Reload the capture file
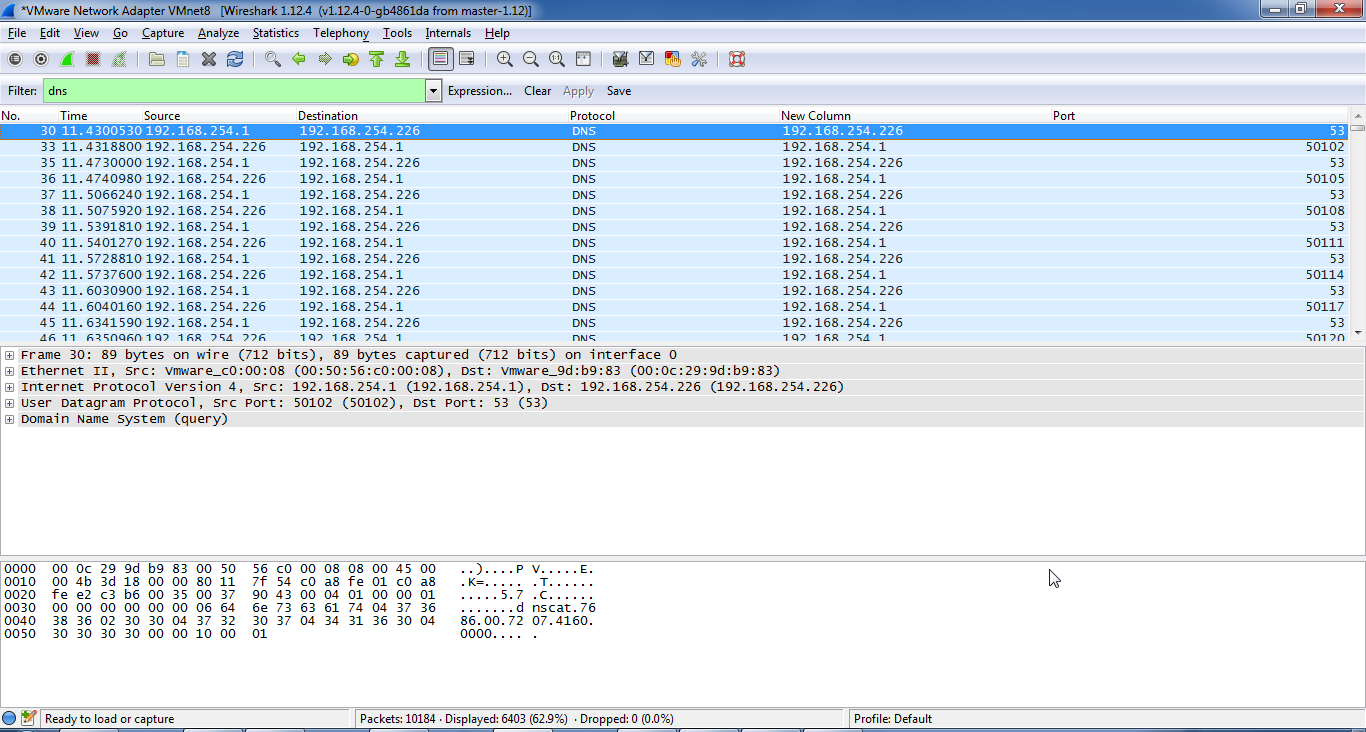Image resolution: width=1366 pixels, height=732 pixels. pos(235,59)
